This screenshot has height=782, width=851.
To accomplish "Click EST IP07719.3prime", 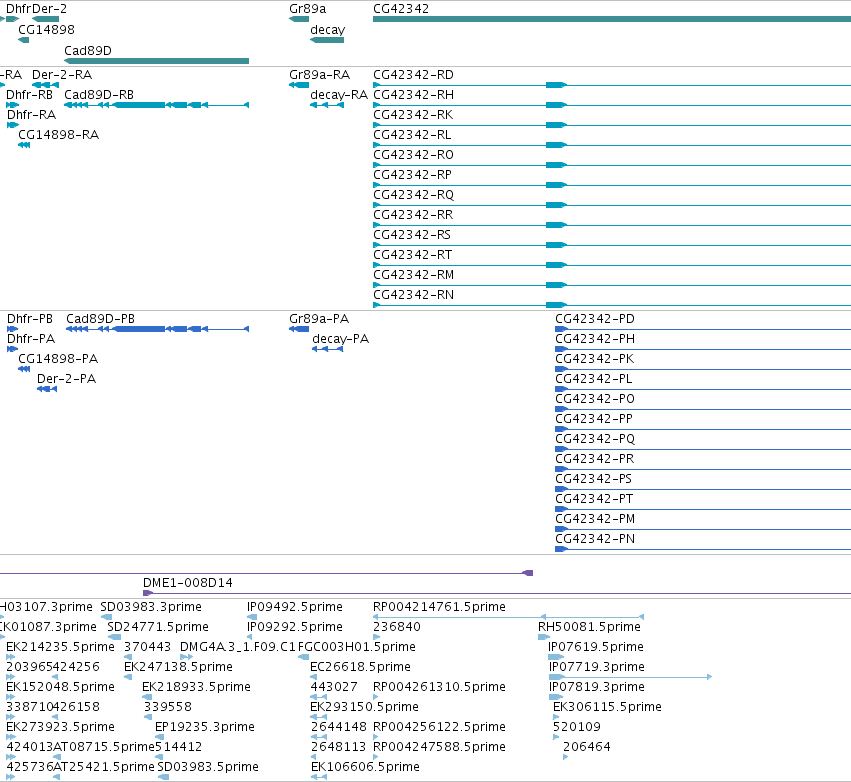I will (597, 667).
